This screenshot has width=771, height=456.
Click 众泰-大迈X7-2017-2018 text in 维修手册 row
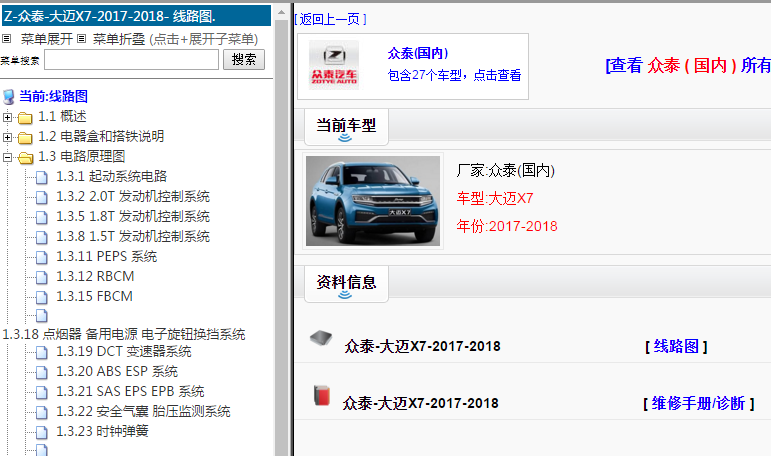[x=420, y=403]
